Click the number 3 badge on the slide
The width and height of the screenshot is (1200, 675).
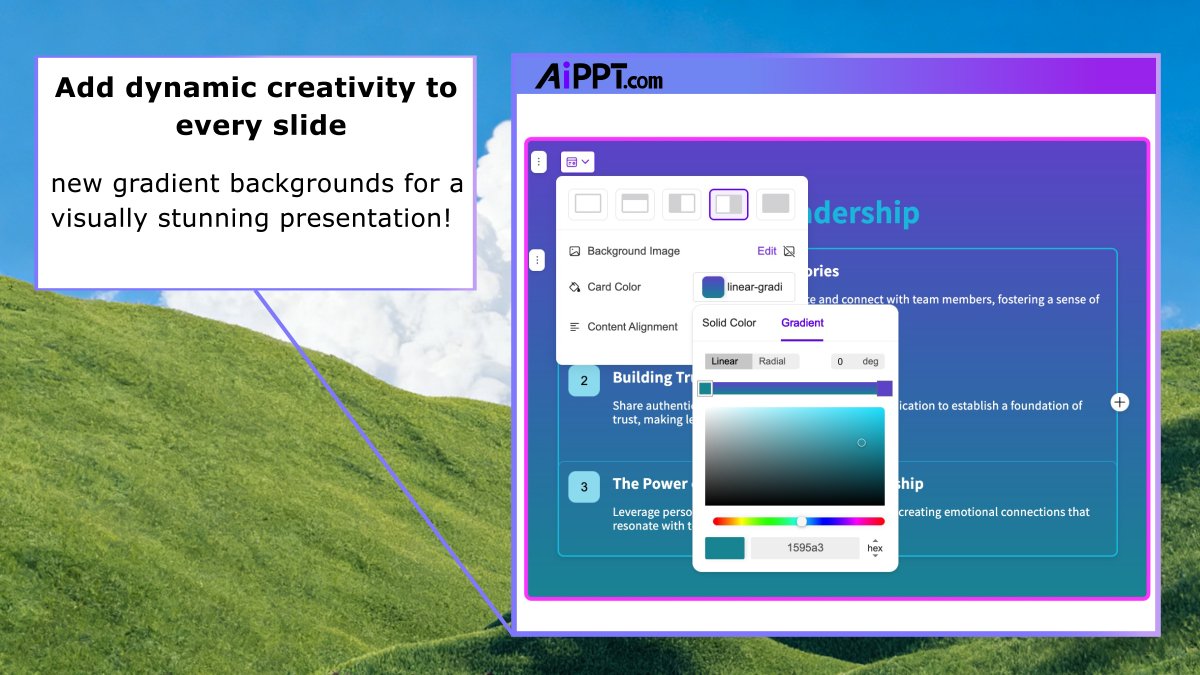584,486
